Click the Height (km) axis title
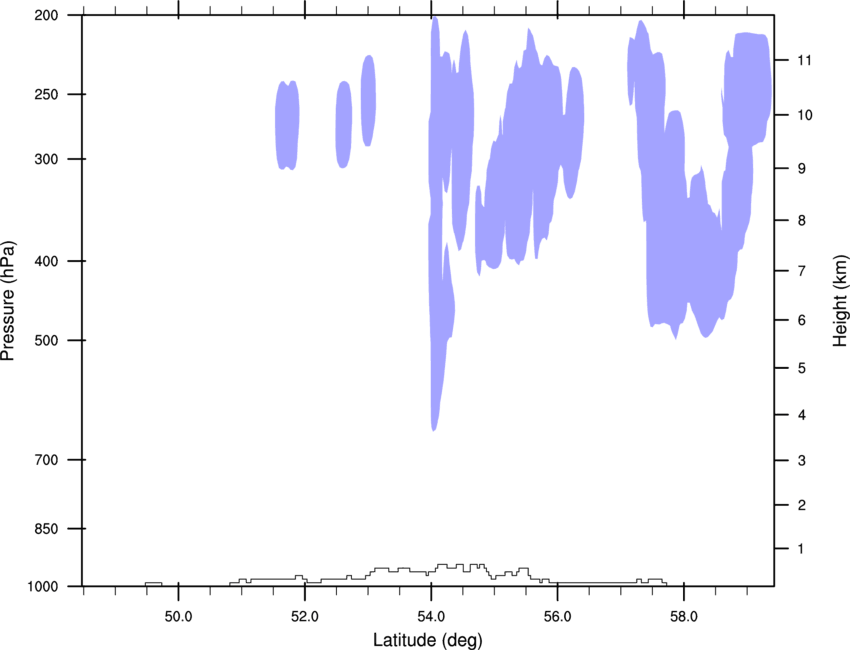The width and height of the screenshot is (850, 650). pos(840,300)
